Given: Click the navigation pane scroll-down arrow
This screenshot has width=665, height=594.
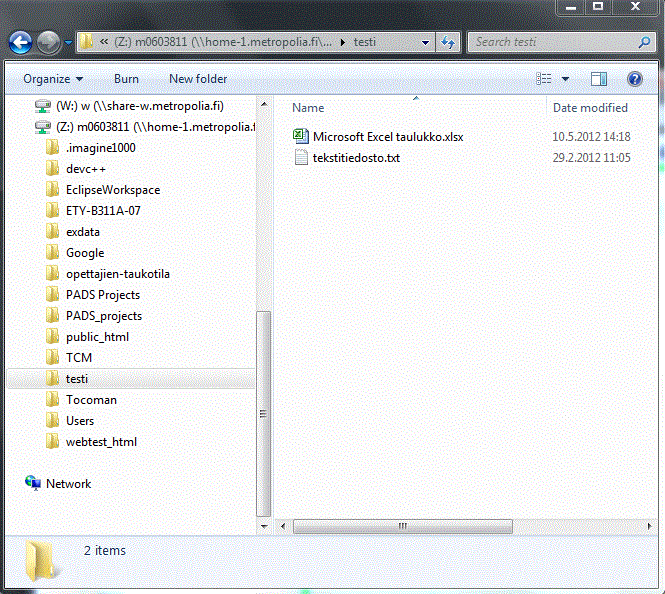Looking at the screenshot, I should pos(264,526).
